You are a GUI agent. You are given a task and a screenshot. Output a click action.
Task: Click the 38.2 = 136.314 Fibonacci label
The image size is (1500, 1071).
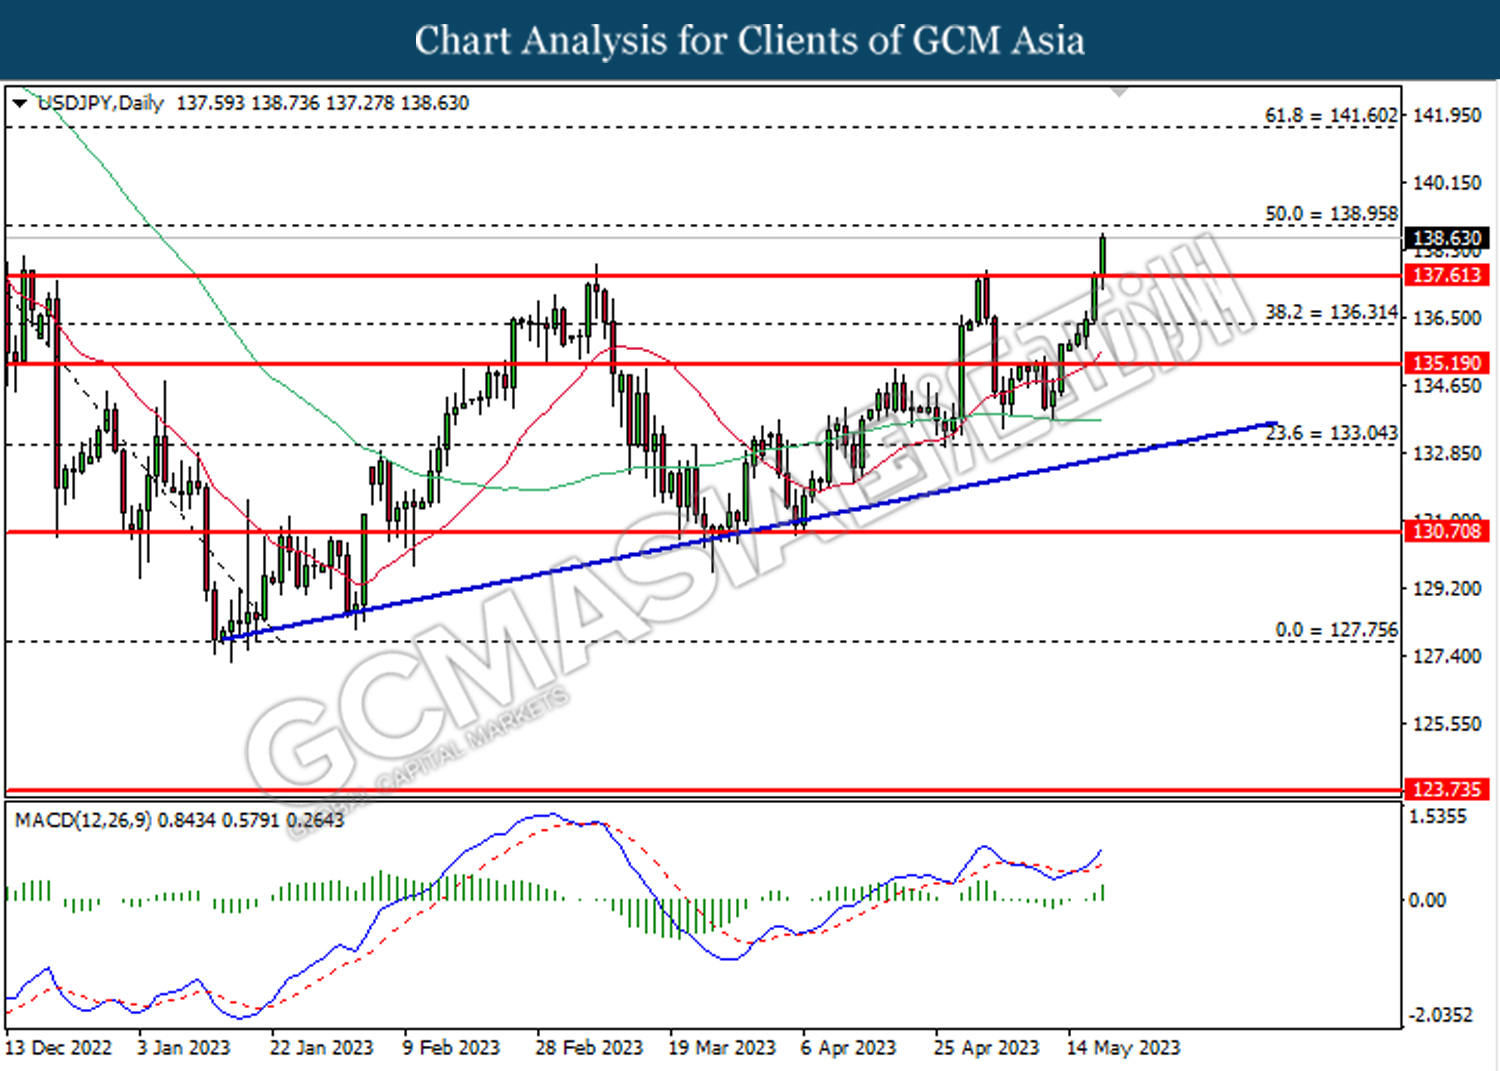click(x=1331, y=312)
